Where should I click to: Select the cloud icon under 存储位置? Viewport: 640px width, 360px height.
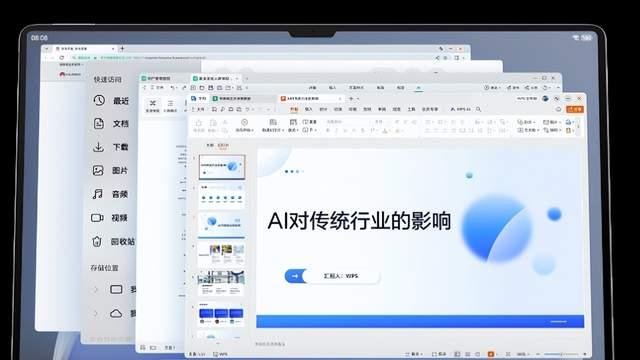(x=116, y=313)
